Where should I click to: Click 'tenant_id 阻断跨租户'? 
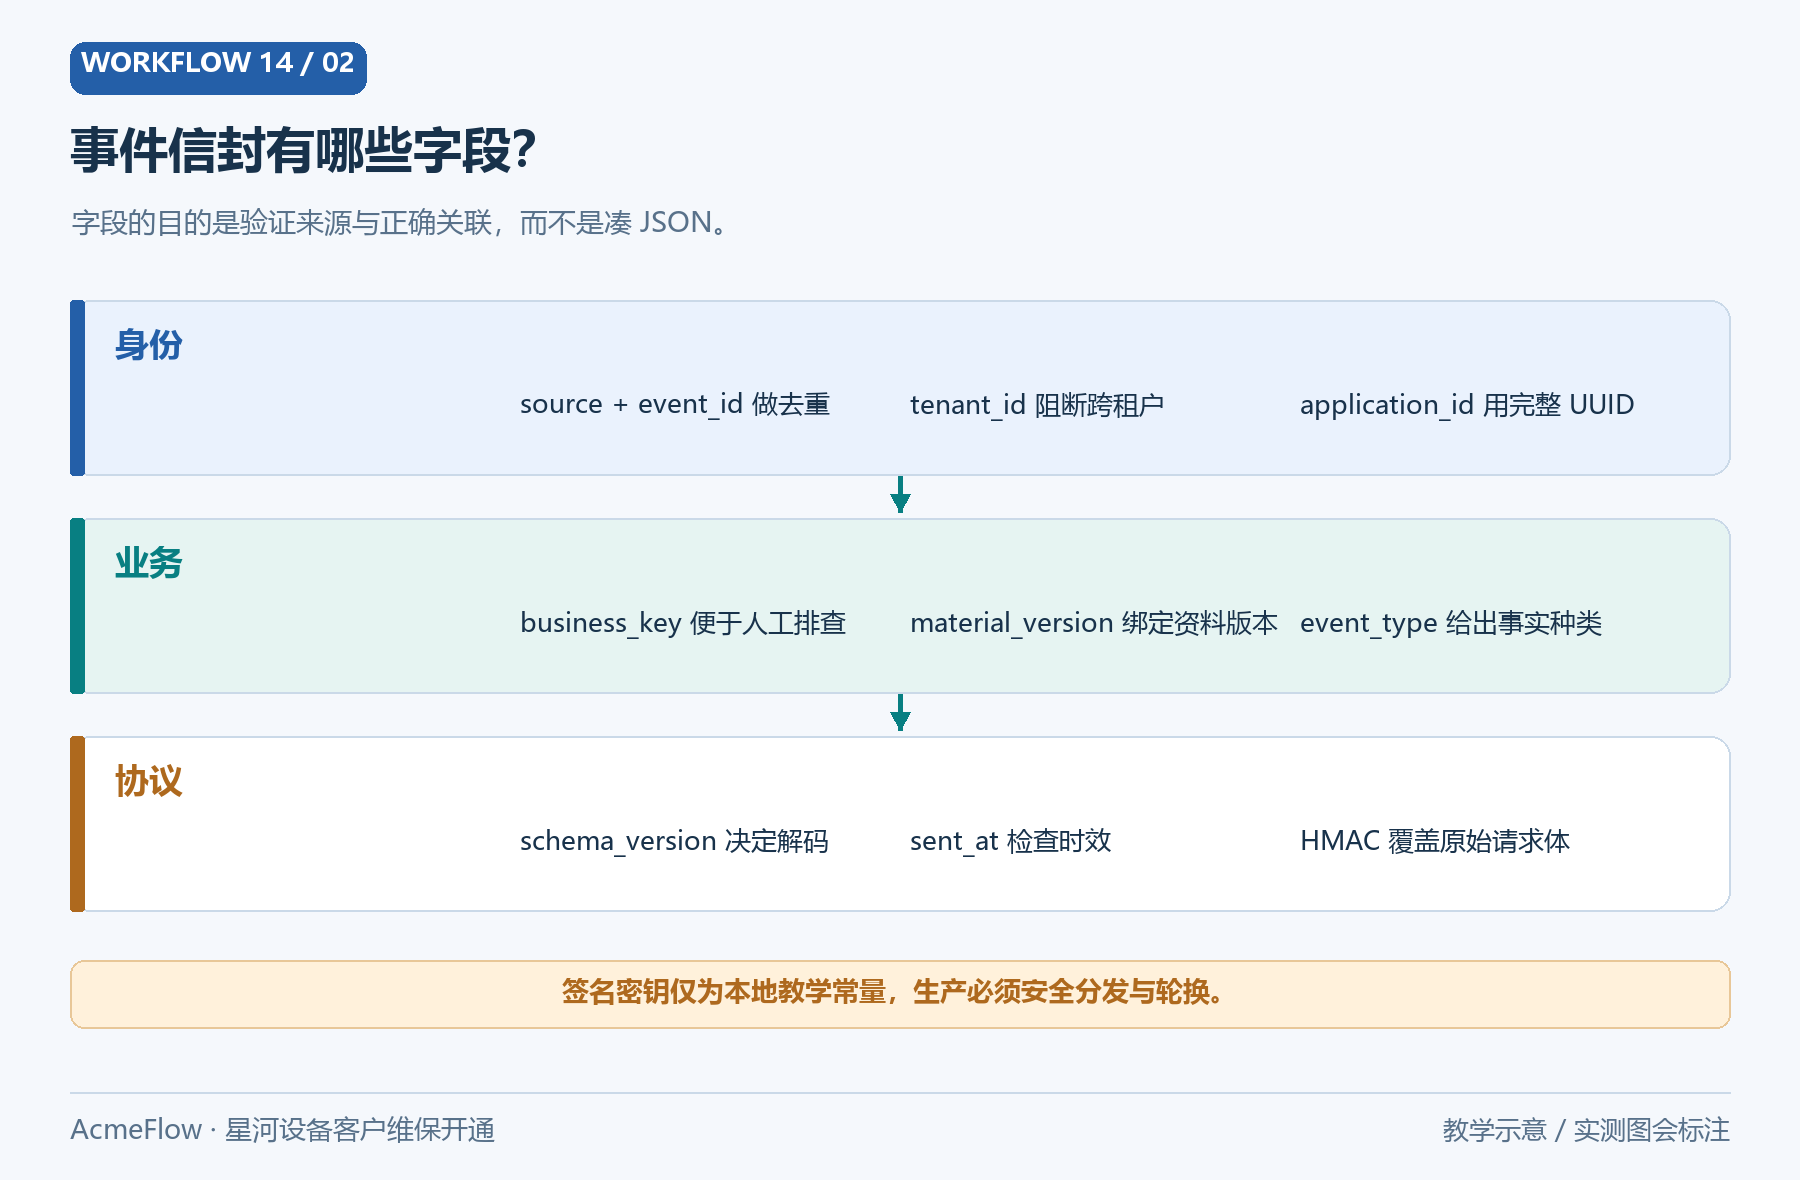coord(1037,405)
